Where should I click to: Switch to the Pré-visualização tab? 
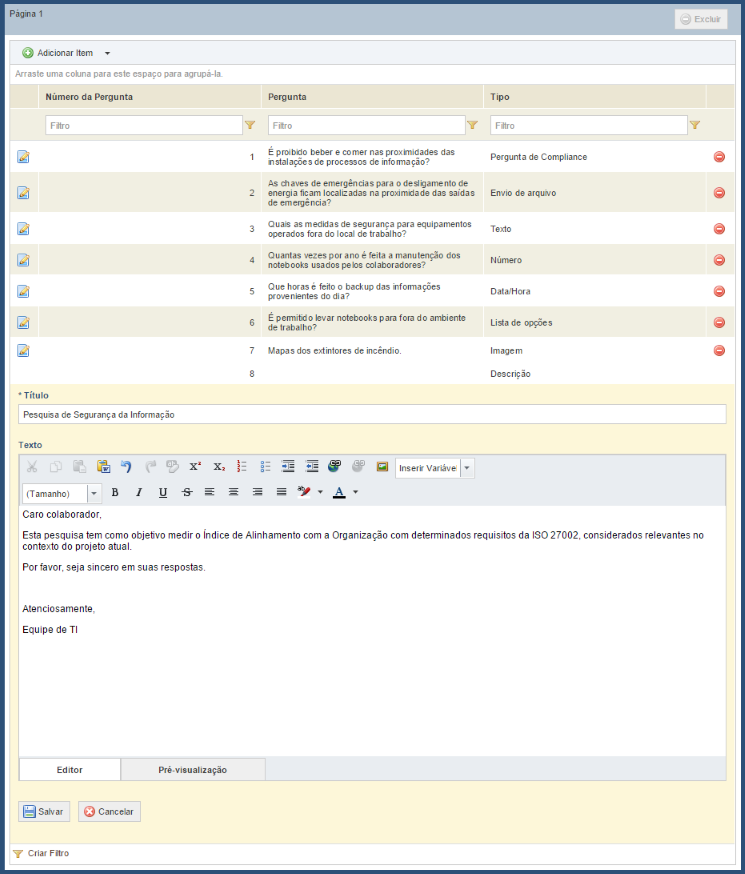coord(193,770)
